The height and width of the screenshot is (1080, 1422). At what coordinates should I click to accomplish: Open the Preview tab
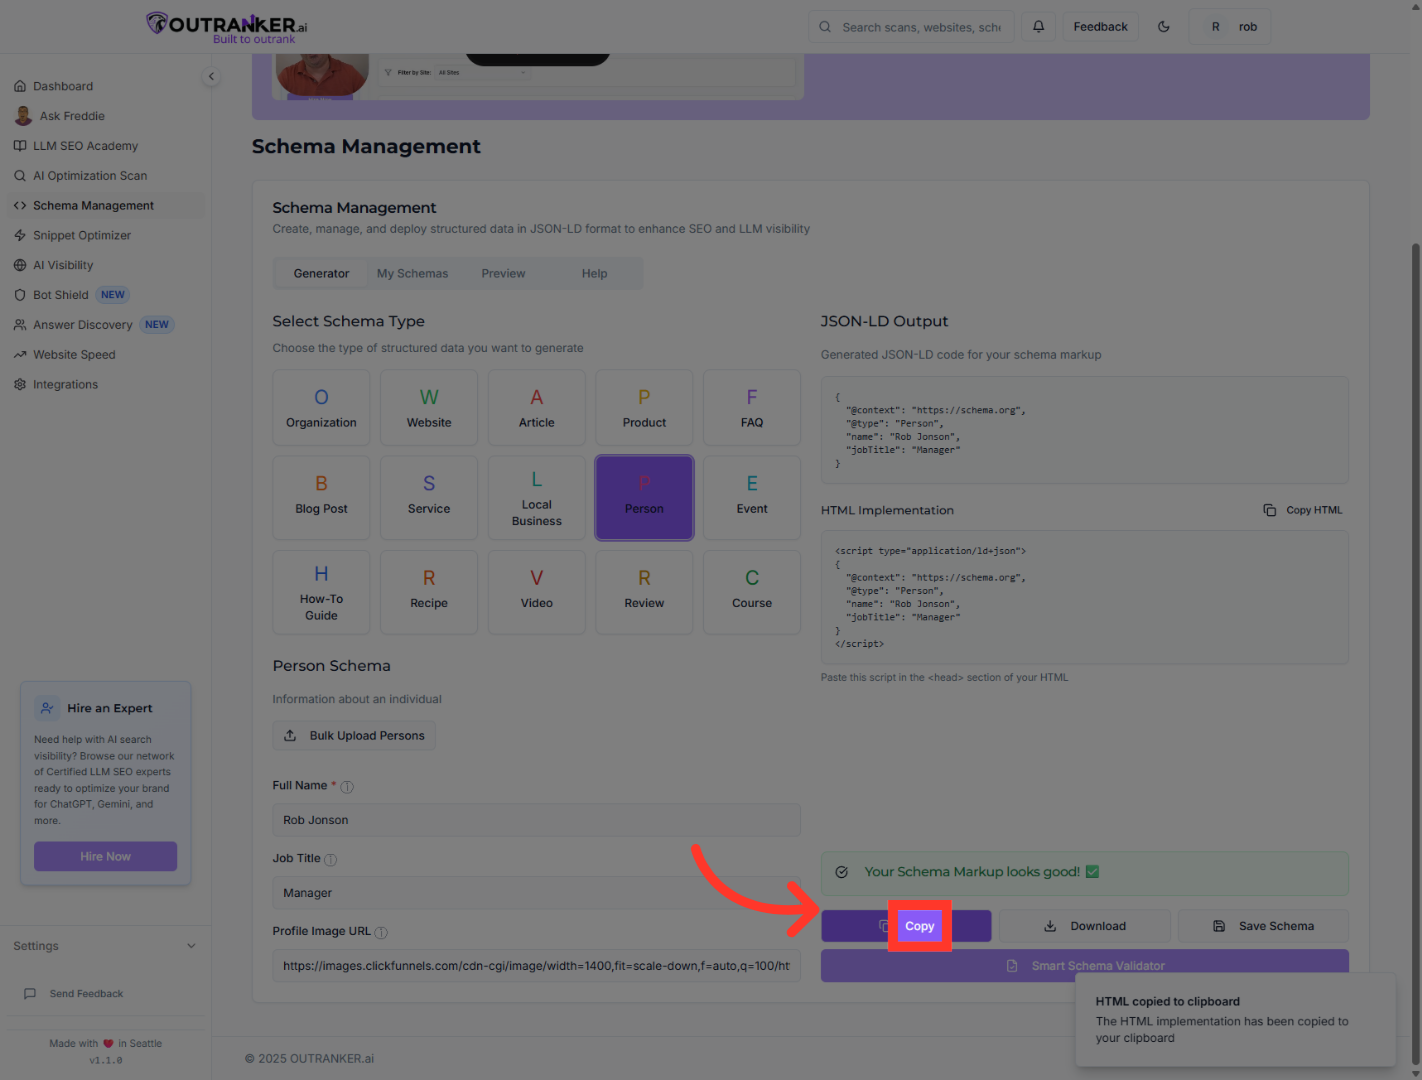pos(503,274)
